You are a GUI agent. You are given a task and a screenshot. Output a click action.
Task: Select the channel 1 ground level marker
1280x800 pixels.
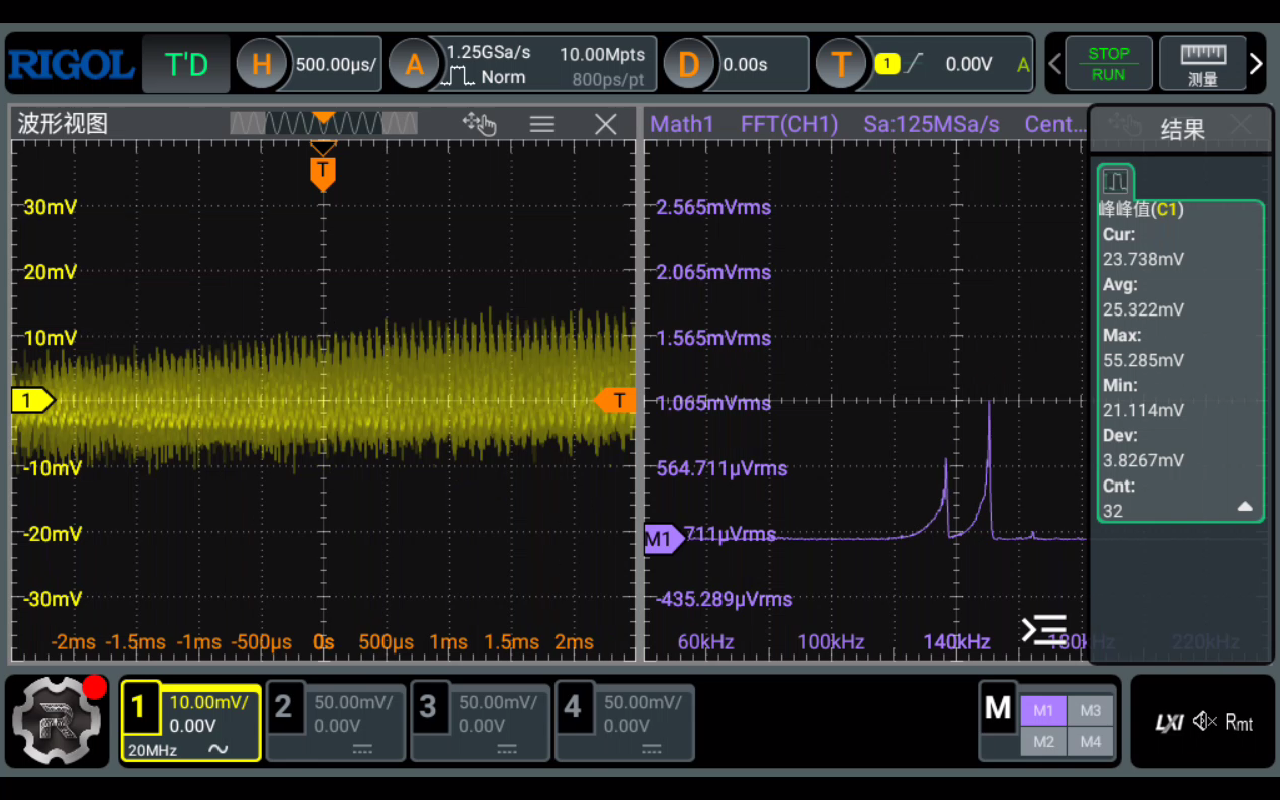32,401
